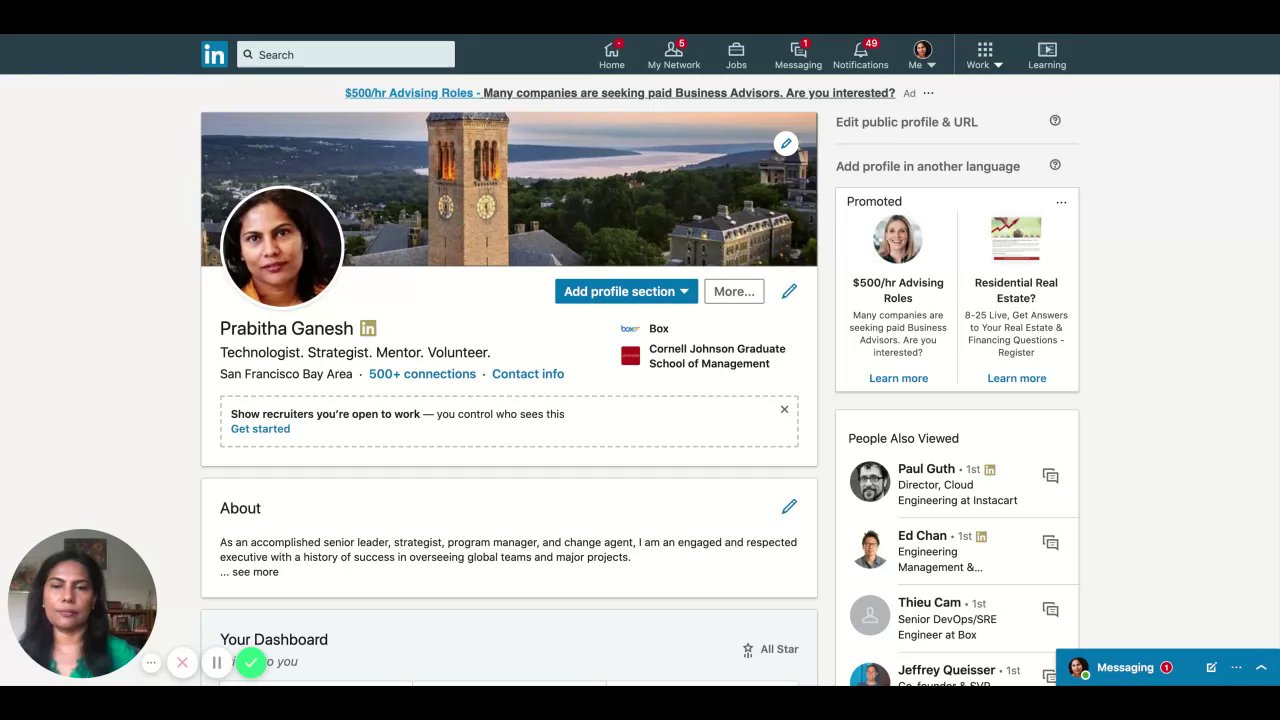Click Ed Chan's premium badge icon
Screen dimensions: 1280x720
pyautogui.click(x=981, y=537)
